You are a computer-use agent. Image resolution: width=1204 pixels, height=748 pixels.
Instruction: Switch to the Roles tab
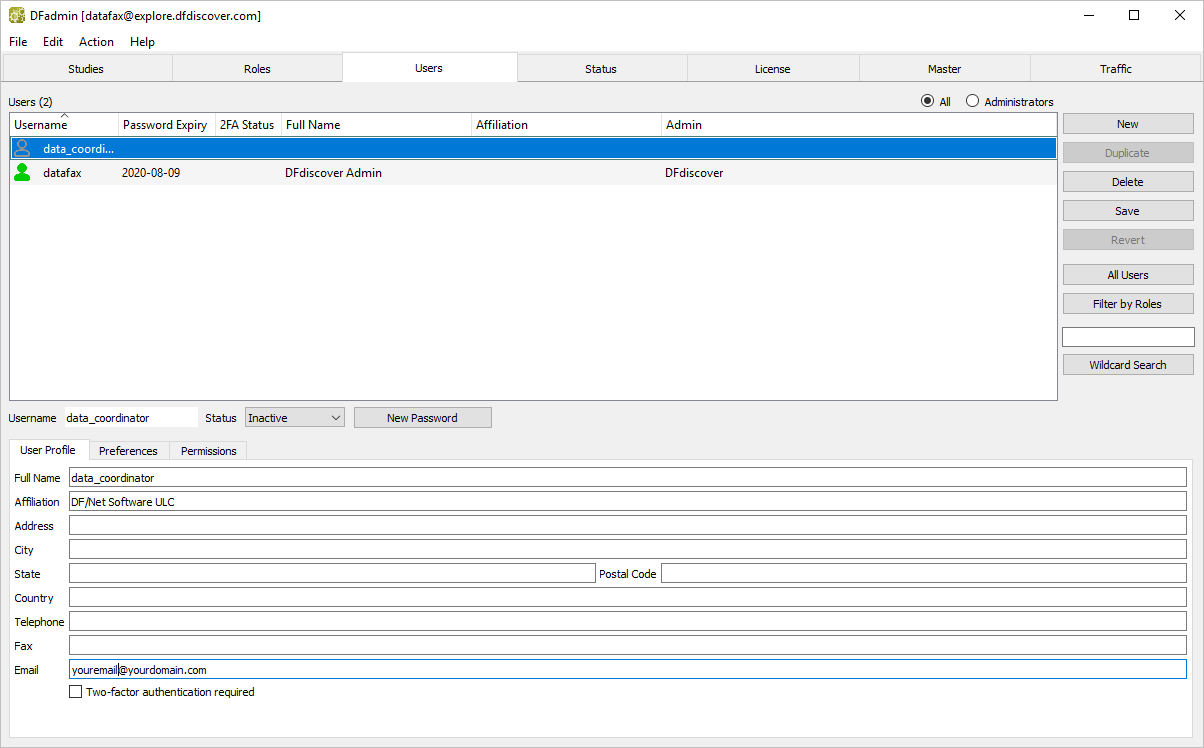pos(257,69)
